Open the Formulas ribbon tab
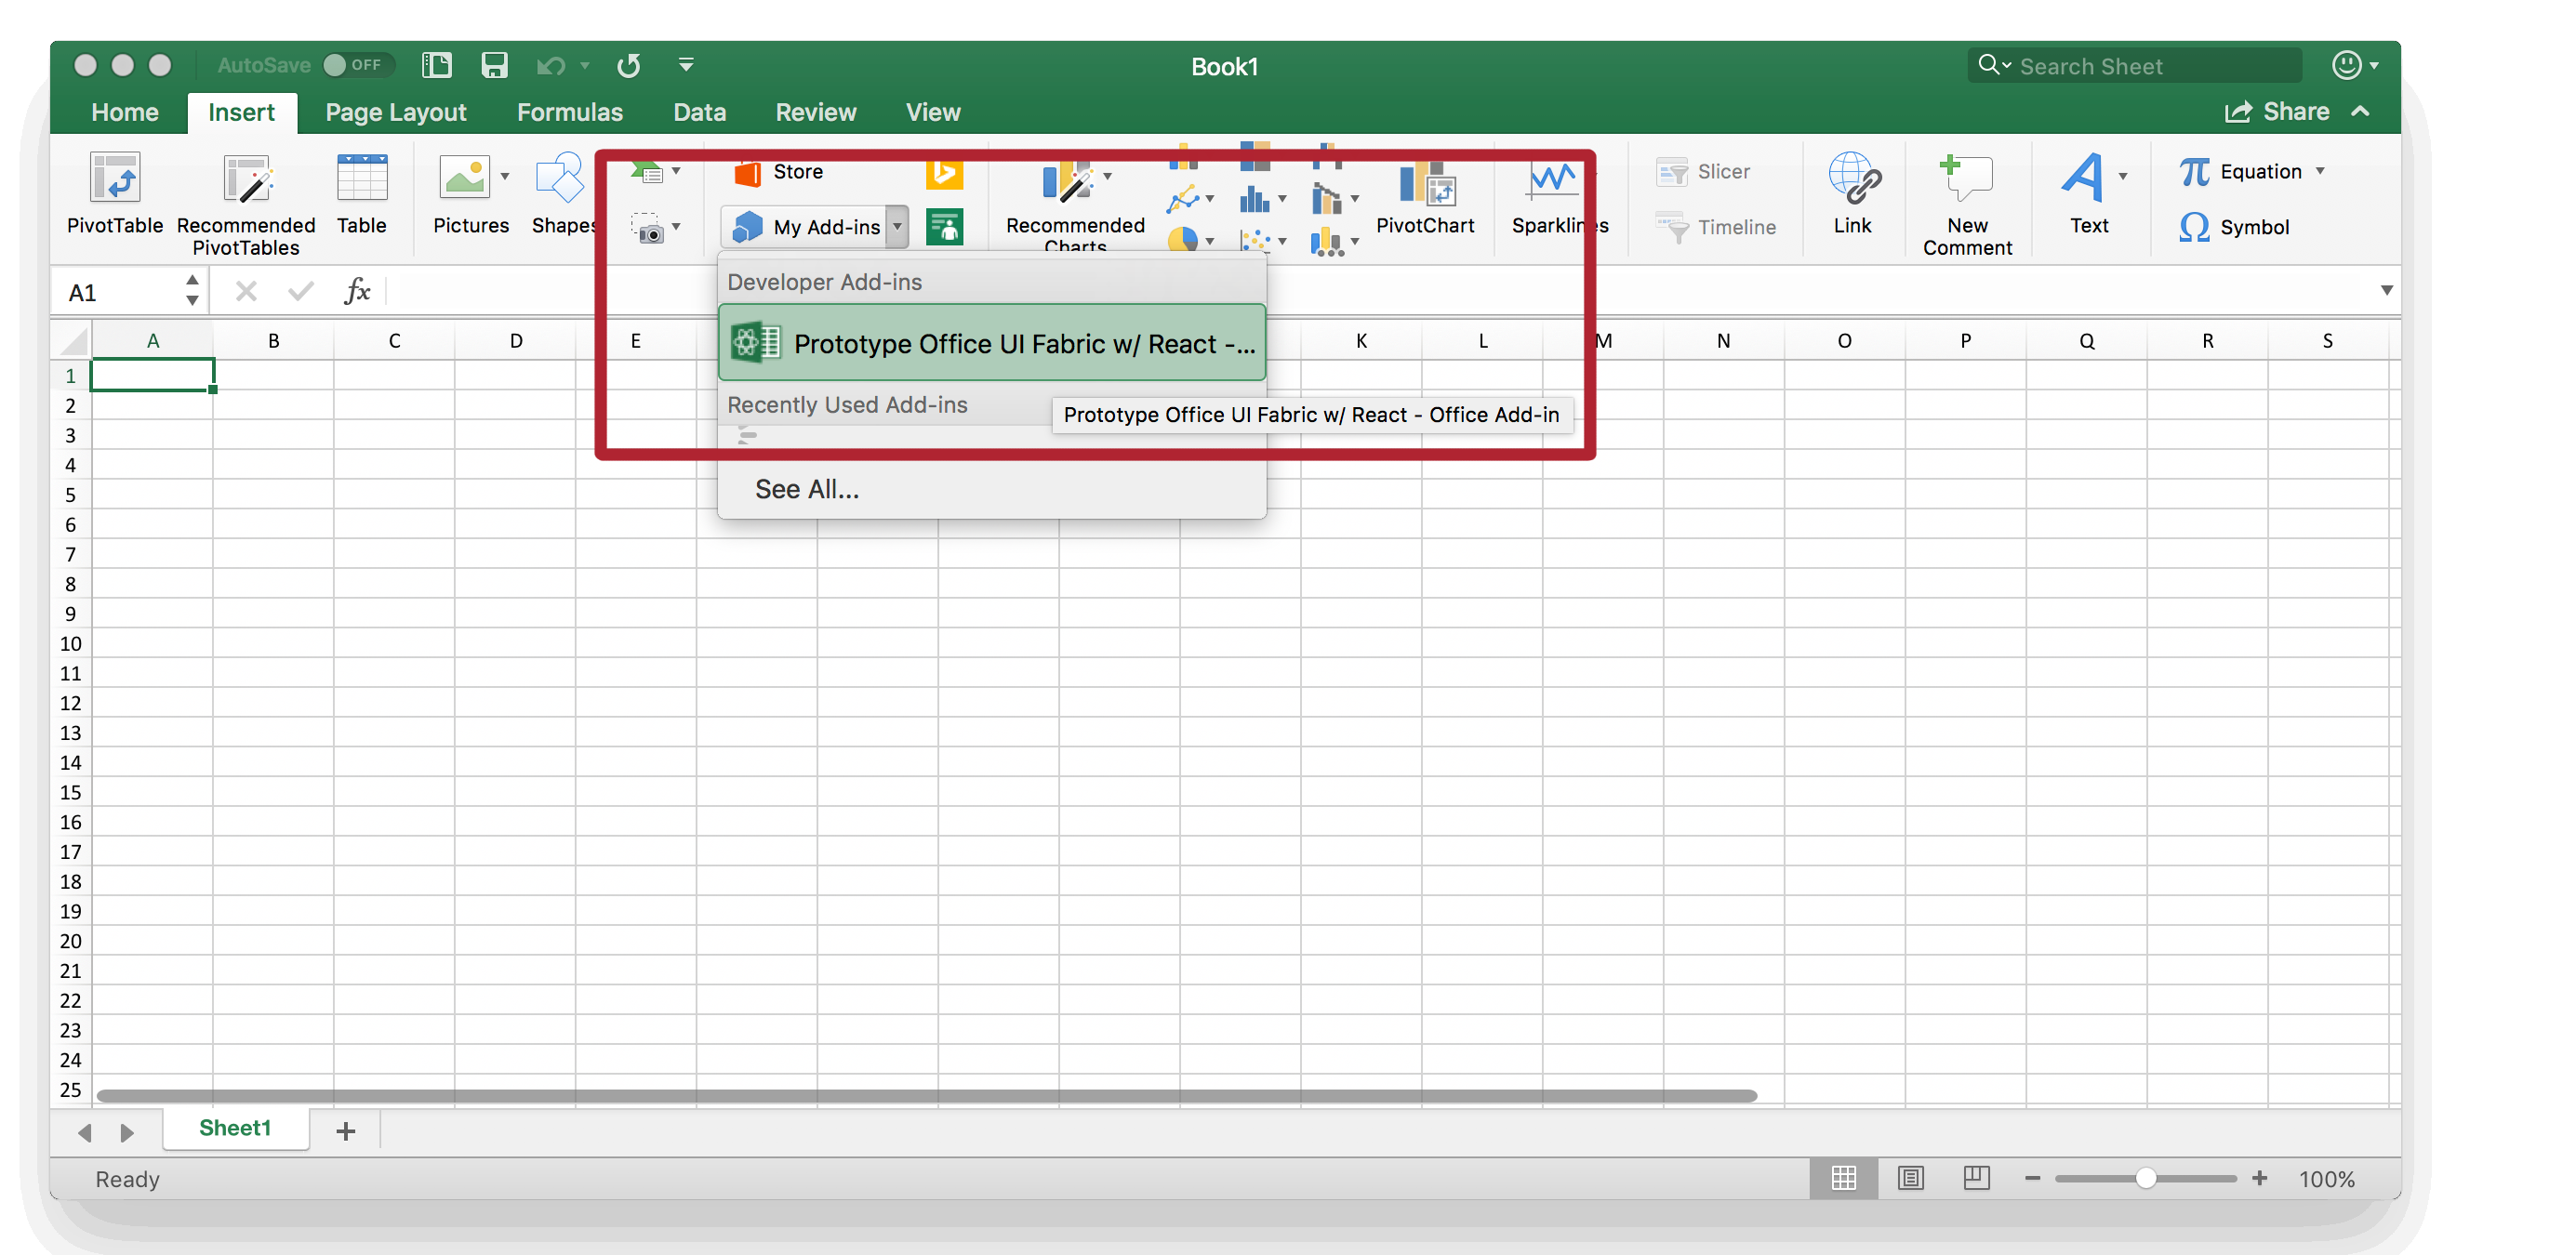Screen dimensions: 2576x1255 [x=569, y=112]
